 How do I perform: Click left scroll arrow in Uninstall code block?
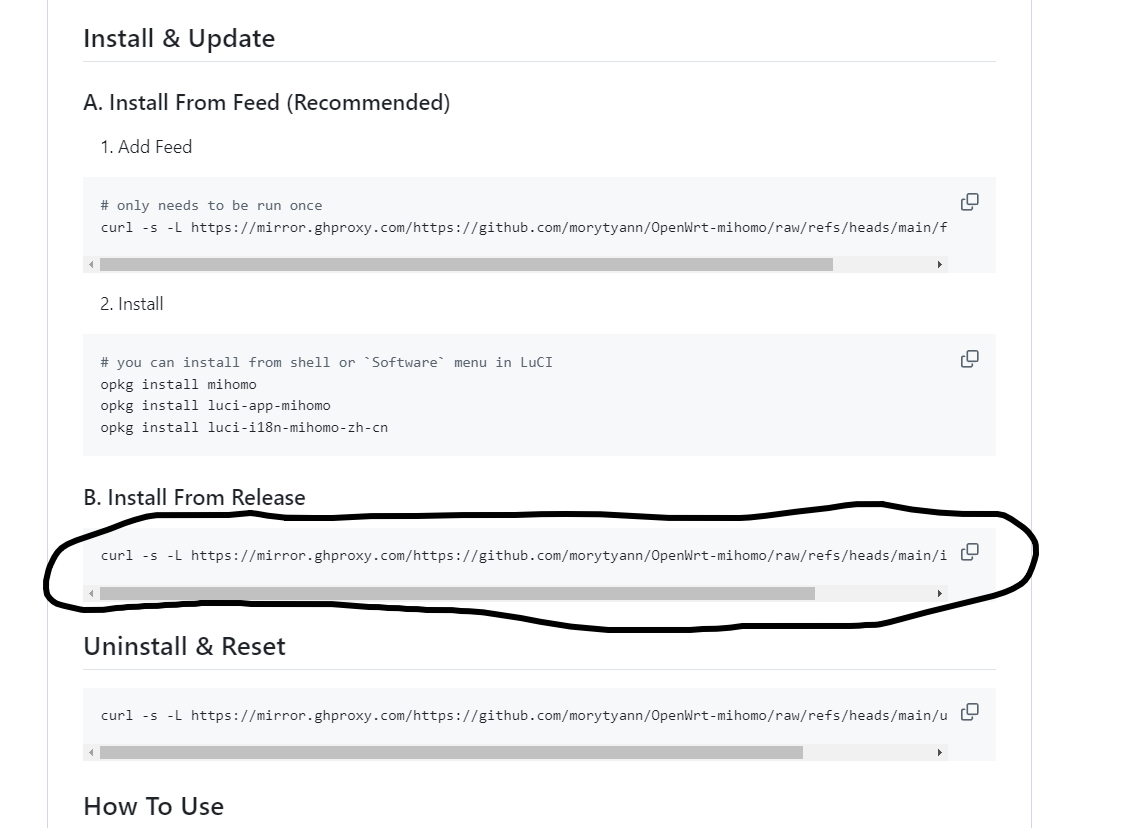(x=91, y=752)
